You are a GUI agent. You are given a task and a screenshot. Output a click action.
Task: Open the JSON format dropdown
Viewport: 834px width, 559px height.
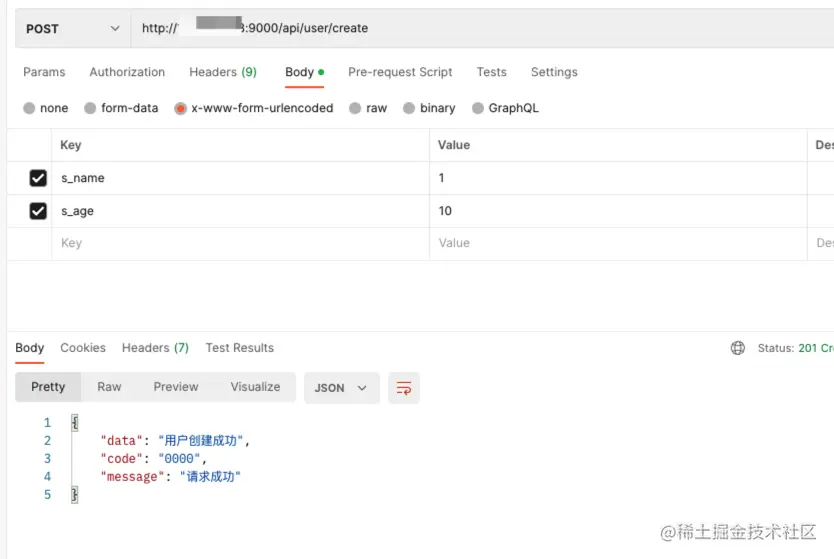click(341, 388)
